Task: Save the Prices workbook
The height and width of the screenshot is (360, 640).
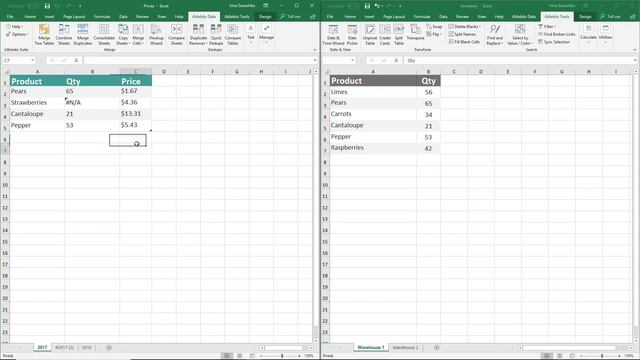Action: pyautogui.click(x=47, y=6)
